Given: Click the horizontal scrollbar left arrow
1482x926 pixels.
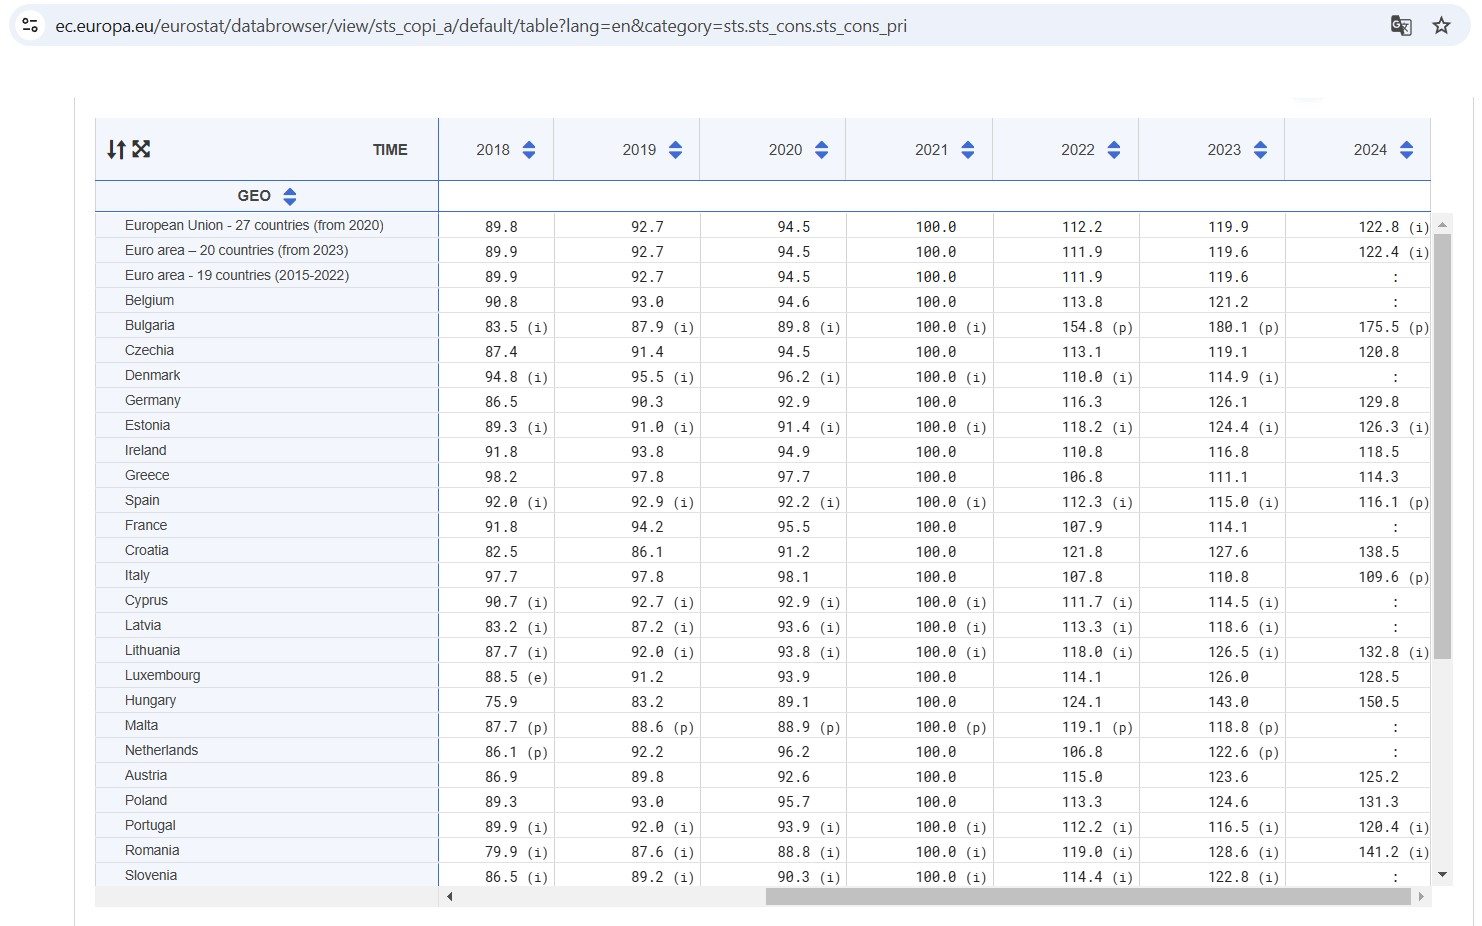Looking at the screenshot, I should (449, 897).
